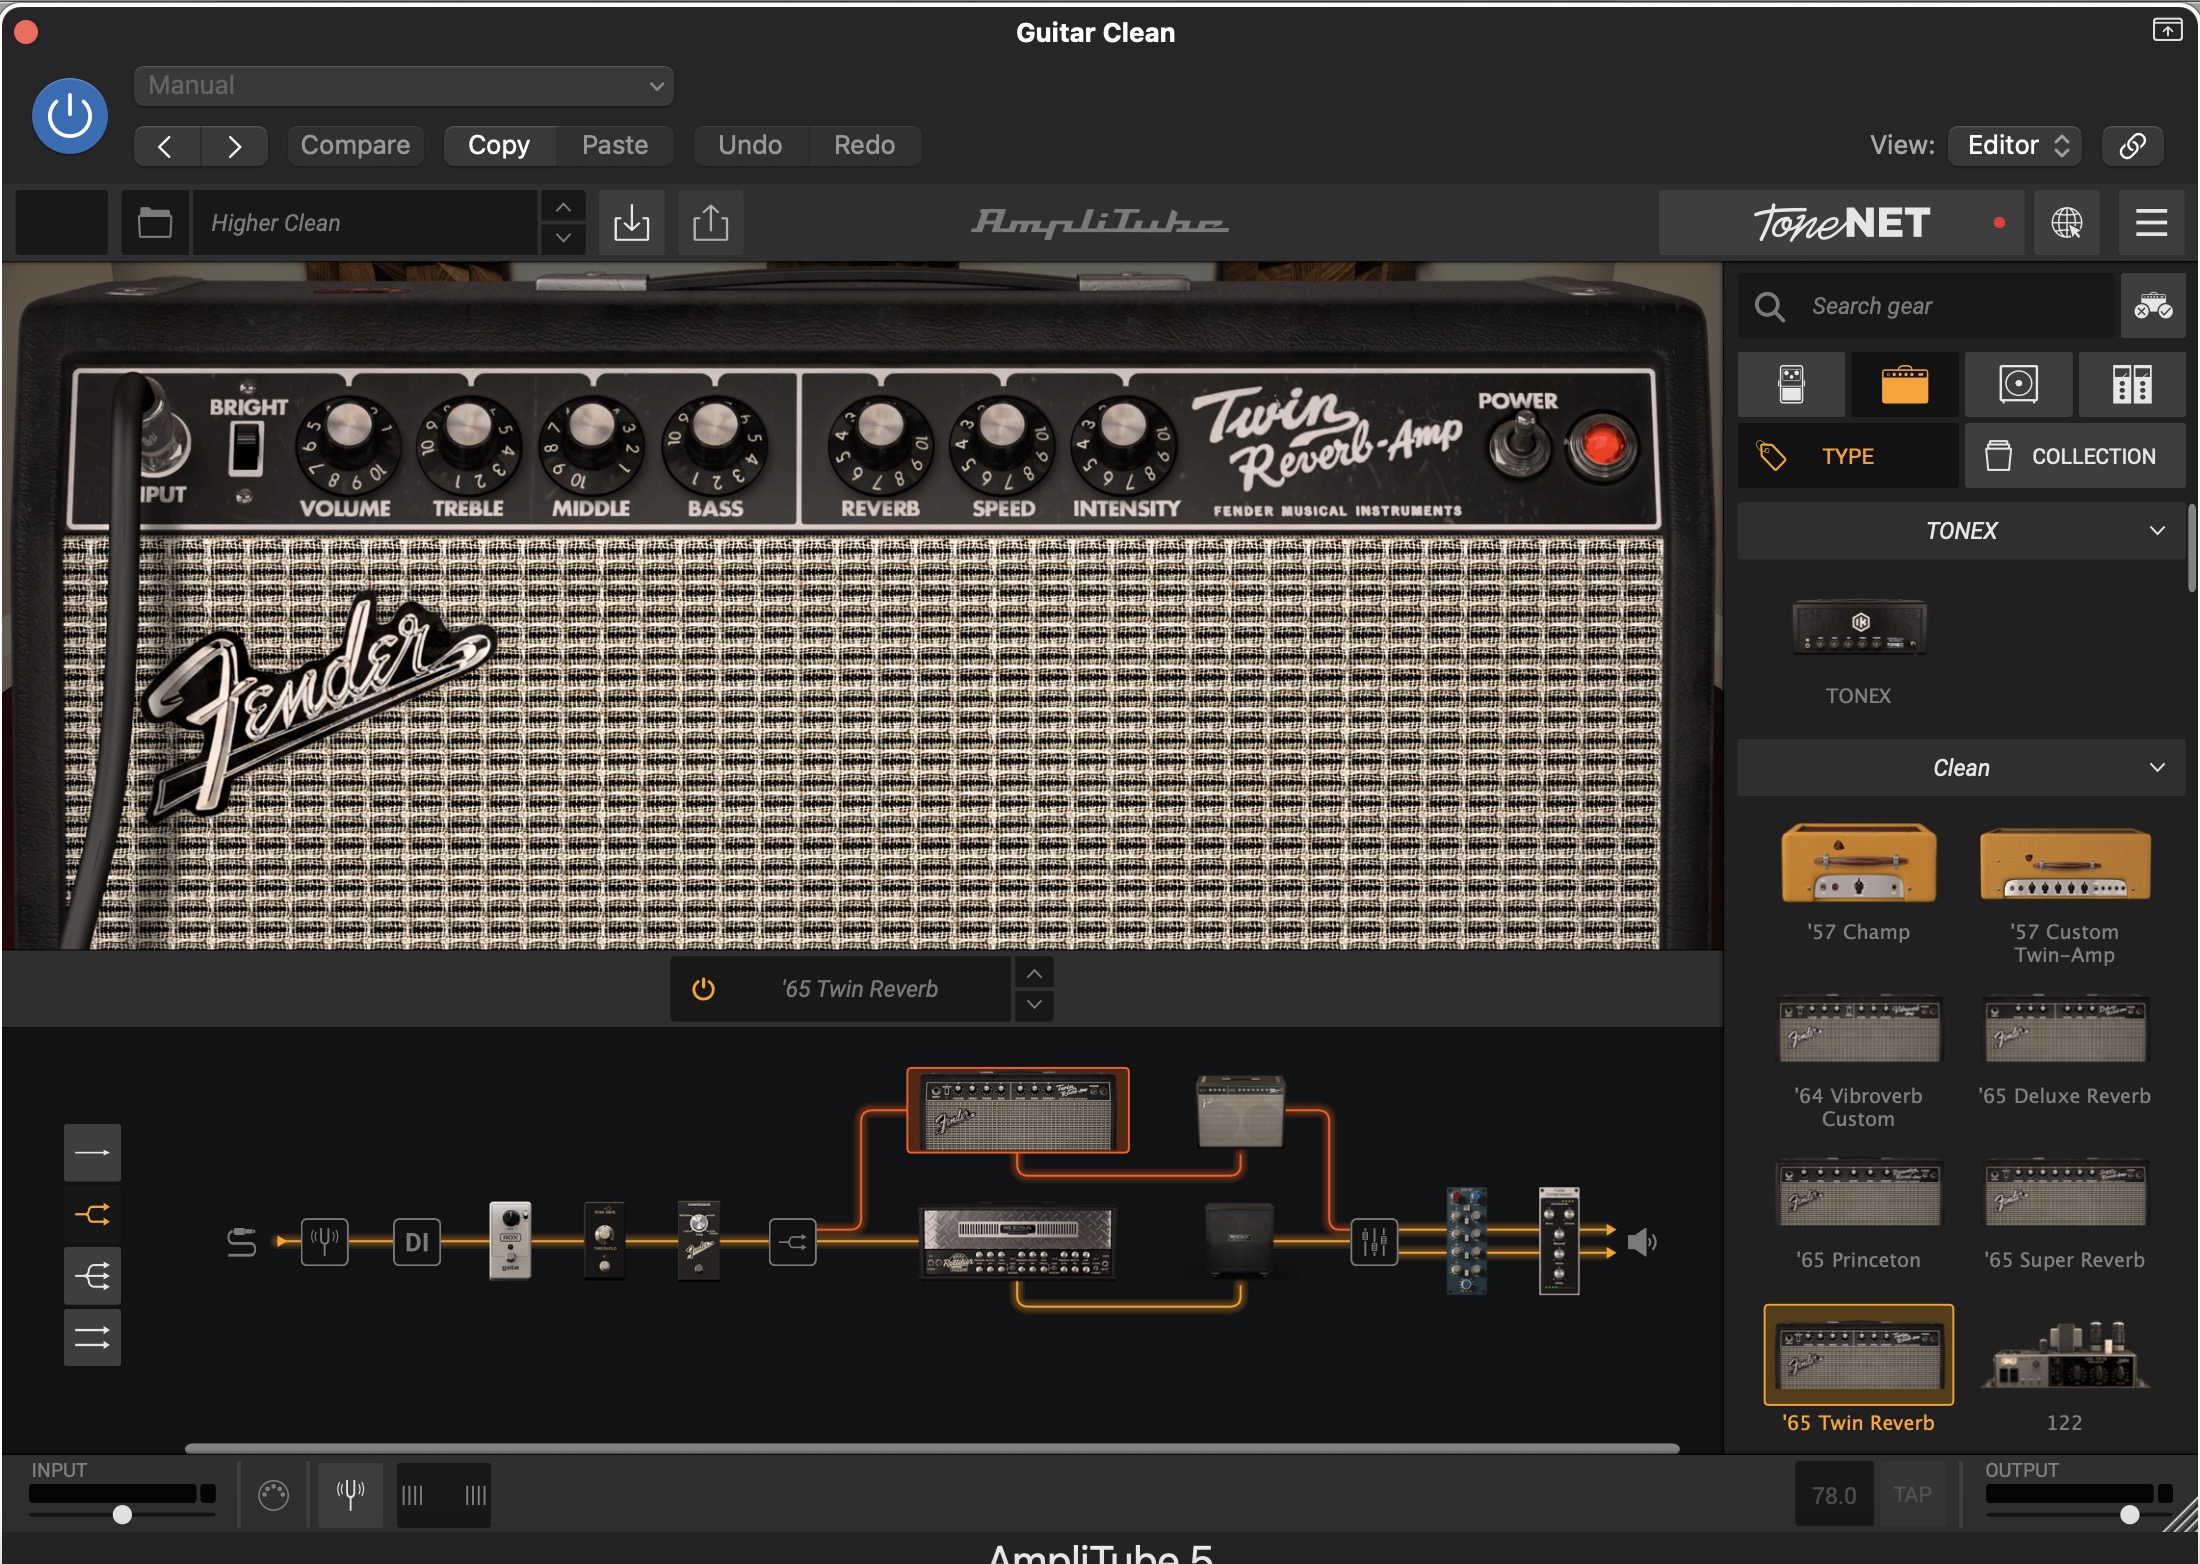Image resolution: width=2200 pixels, height=1564 pixels.
Task: Choose the single serial chain routing
Action: click(92, 1153)
